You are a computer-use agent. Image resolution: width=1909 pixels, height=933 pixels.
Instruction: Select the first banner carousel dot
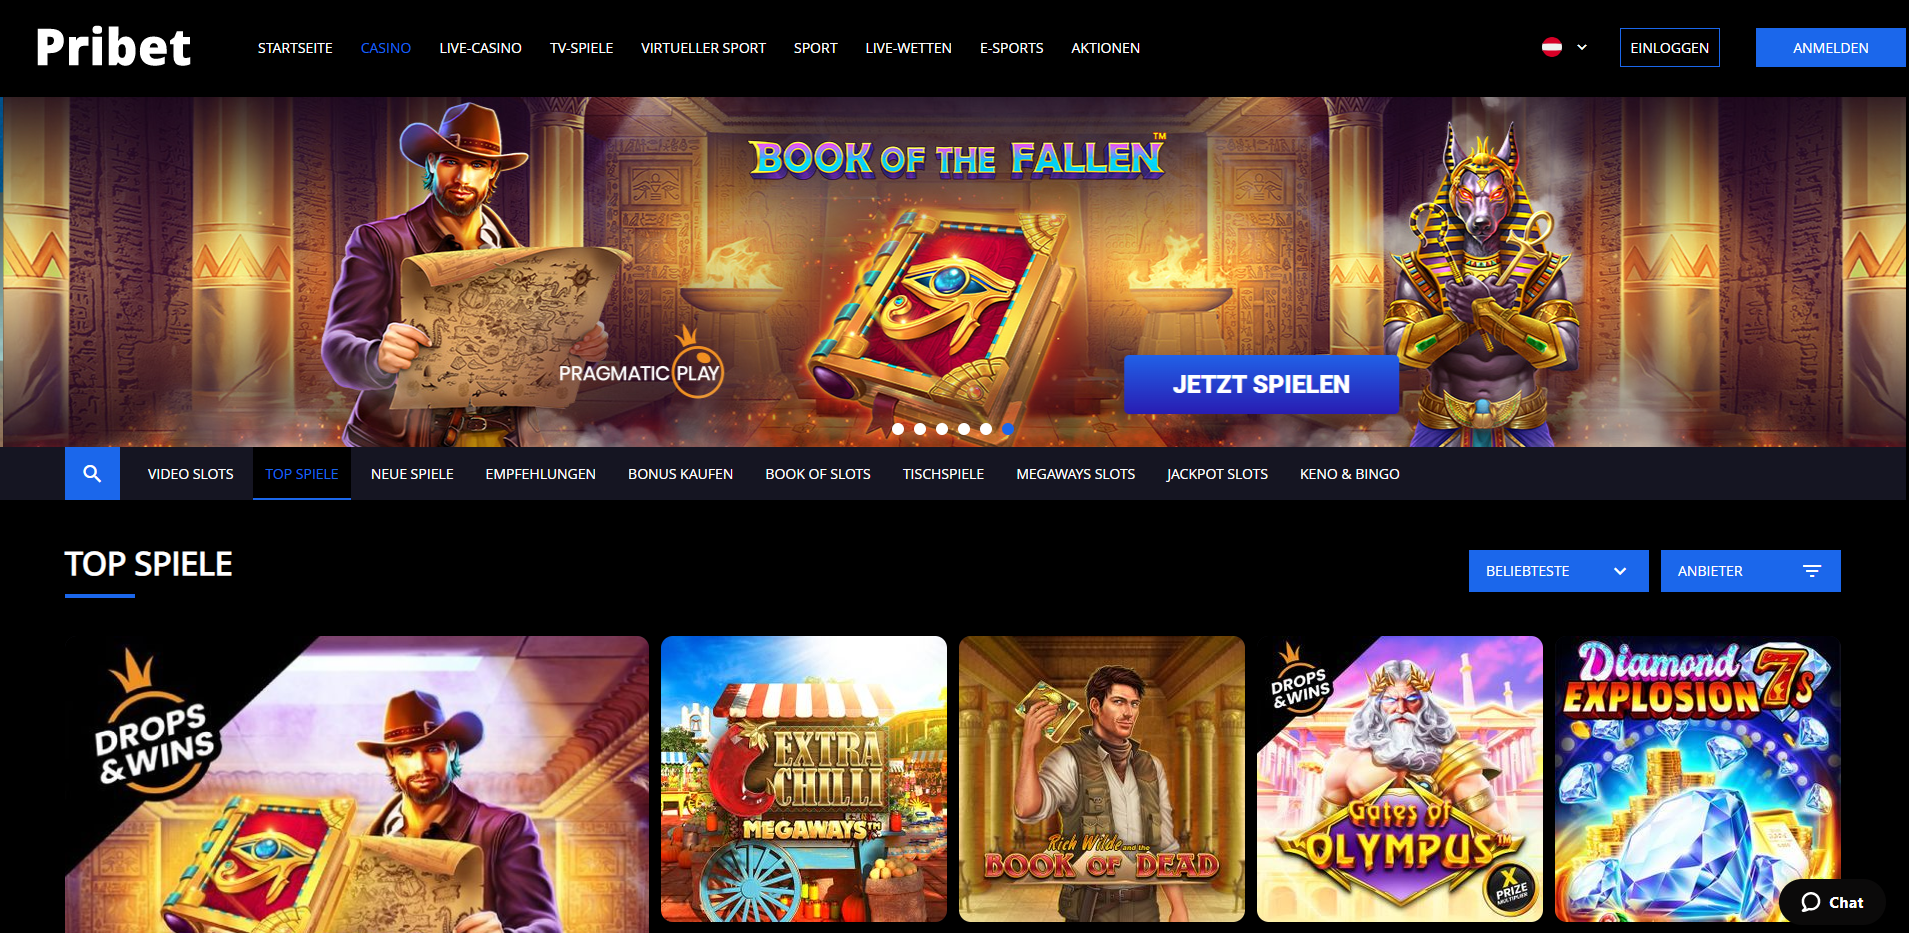tap(898, 429)
